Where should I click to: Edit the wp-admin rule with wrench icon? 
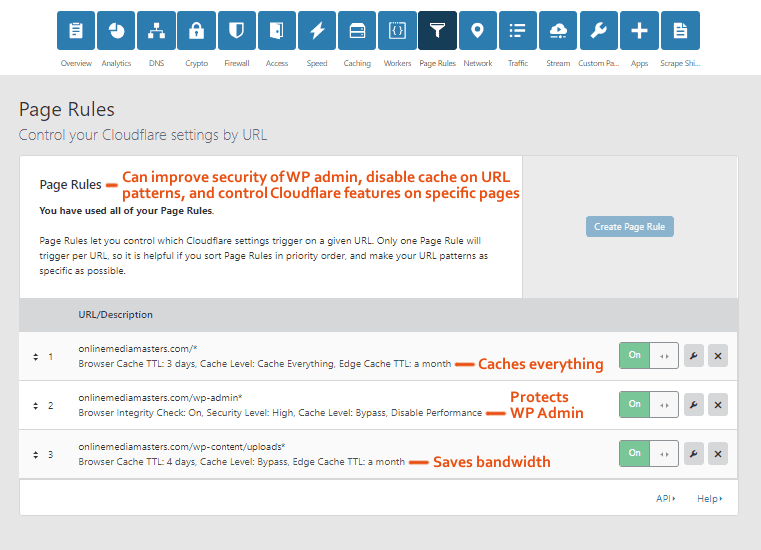pos(694,405)
